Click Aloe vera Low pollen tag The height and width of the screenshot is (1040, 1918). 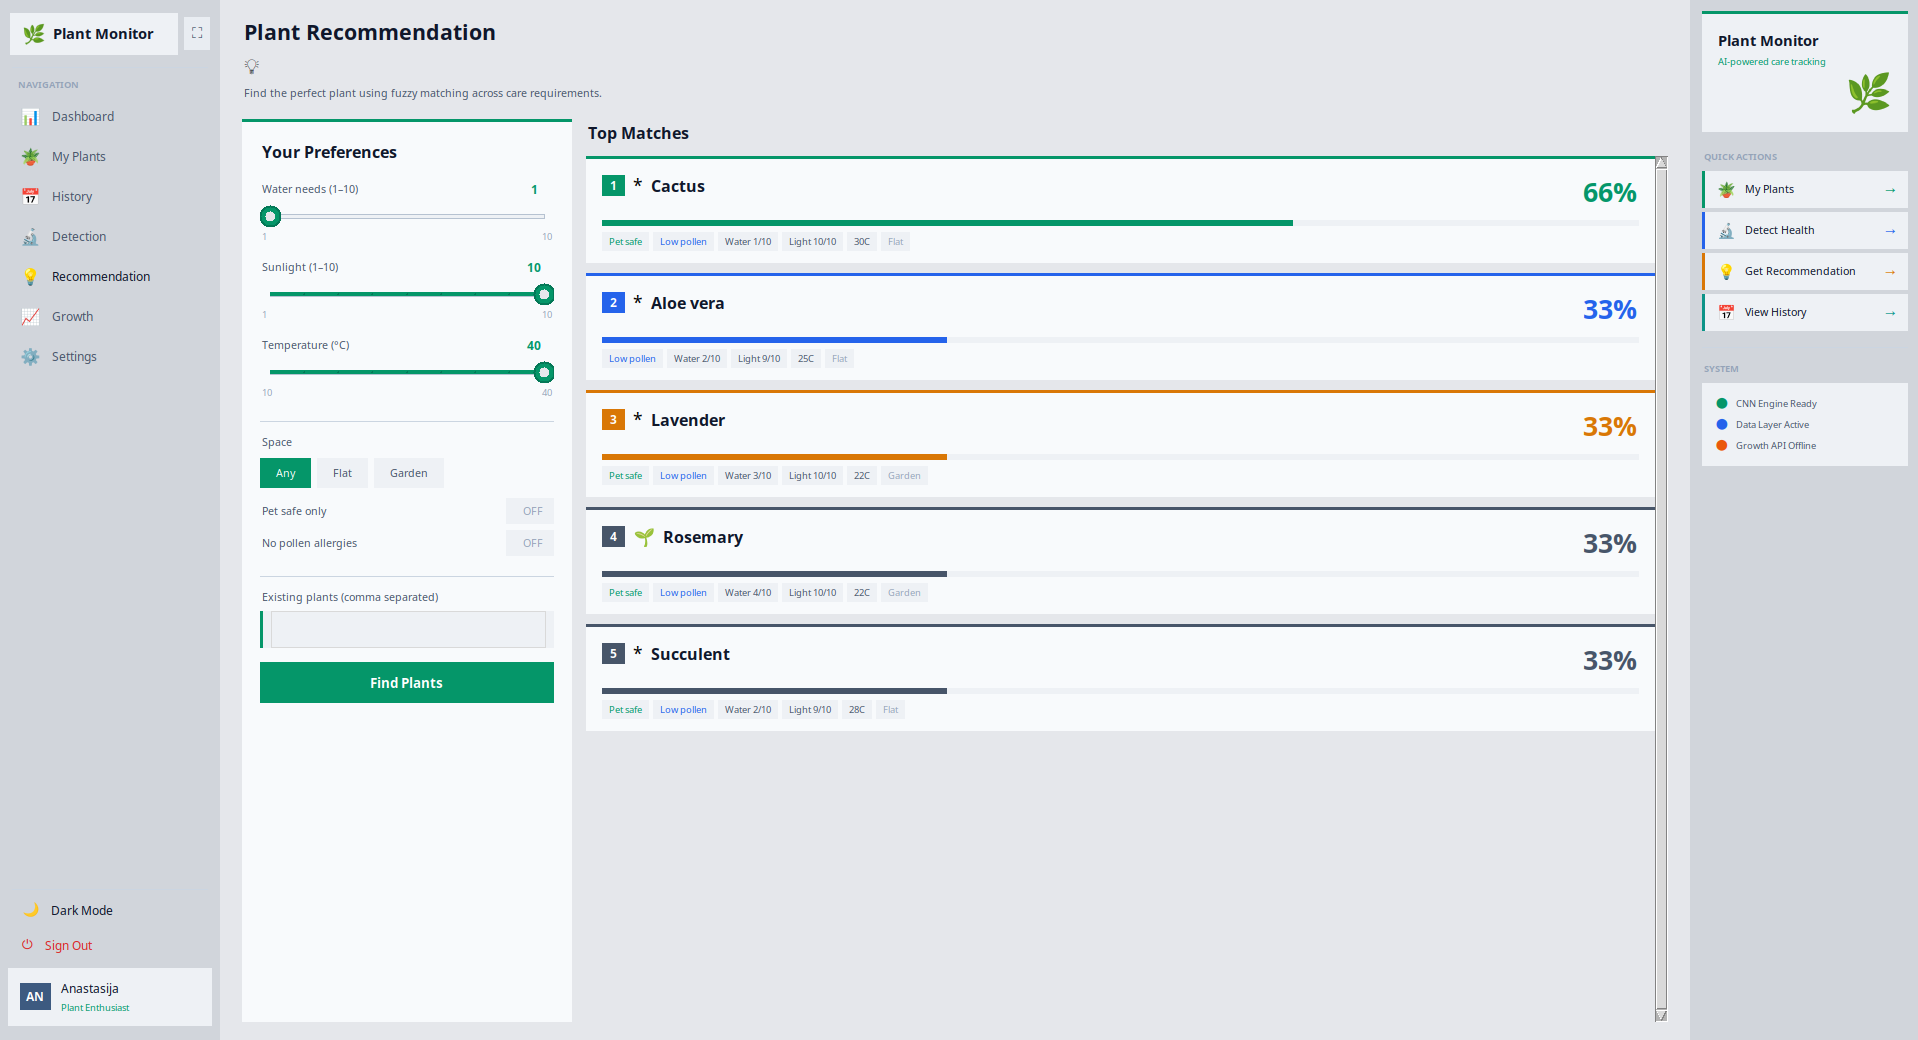coord(633,359)
